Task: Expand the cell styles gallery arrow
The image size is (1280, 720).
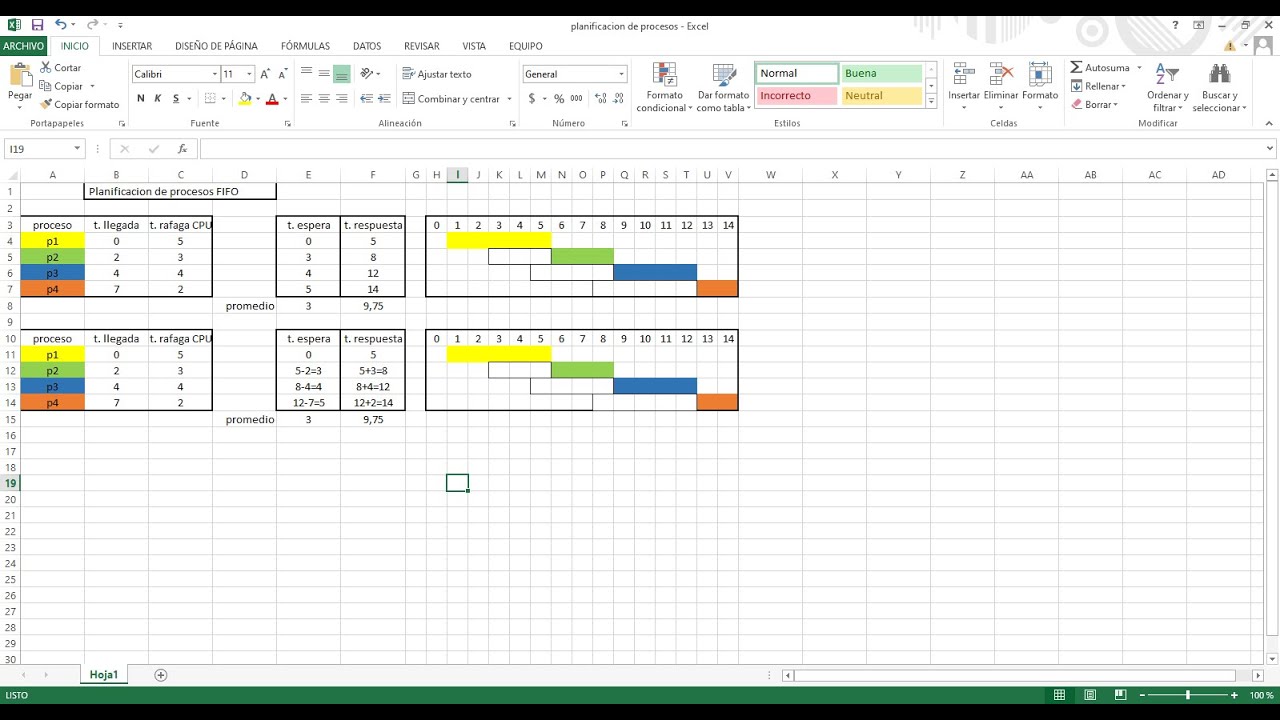Action: (x=932, y=102)
